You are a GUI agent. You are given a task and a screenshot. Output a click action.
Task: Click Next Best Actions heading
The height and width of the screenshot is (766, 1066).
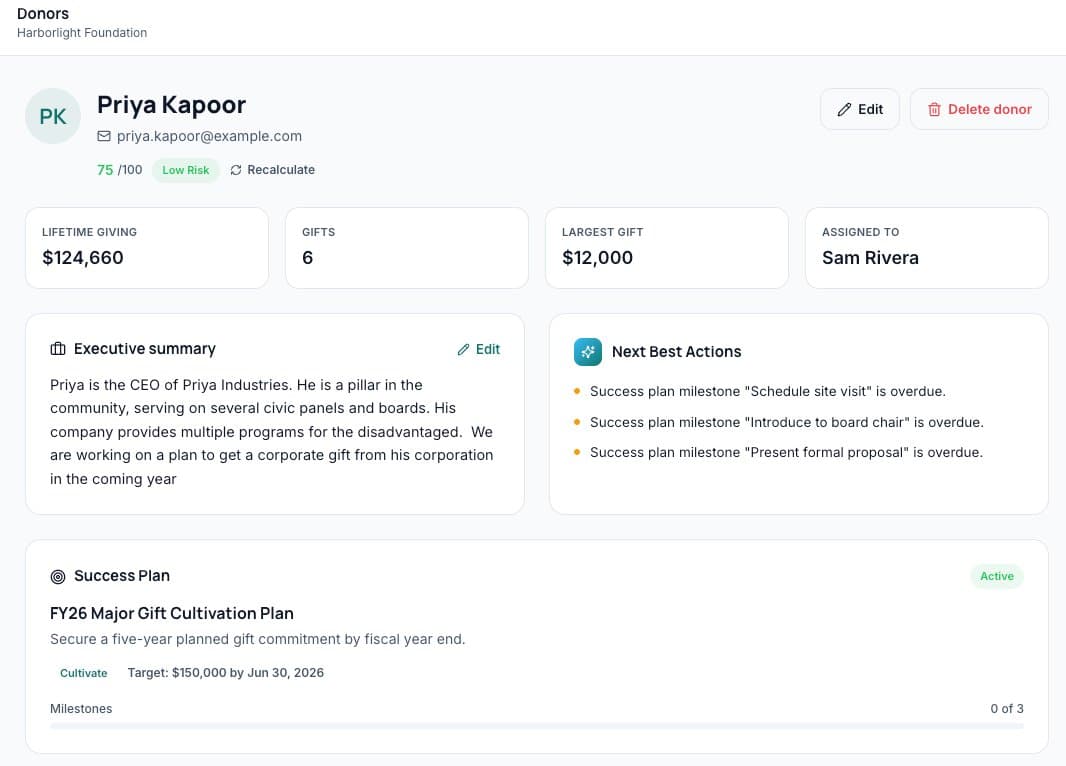point(676,352)
